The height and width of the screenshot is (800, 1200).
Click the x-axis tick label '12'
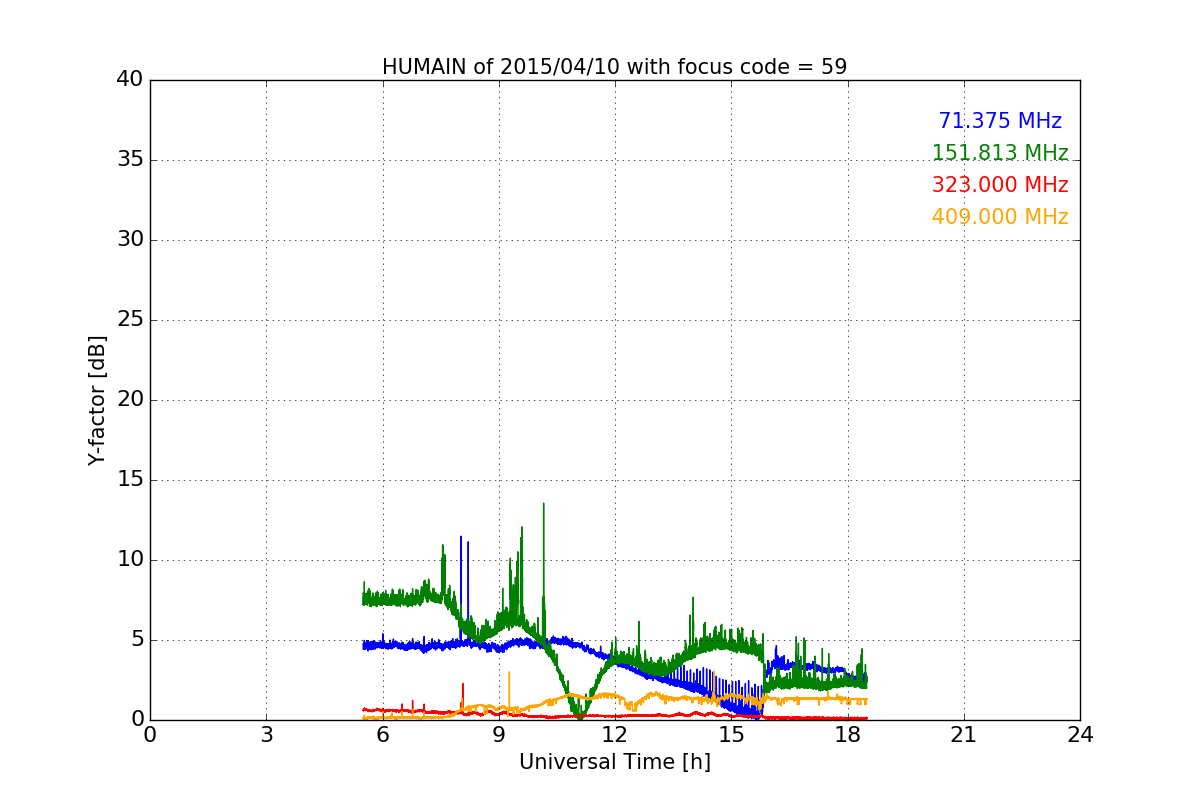pos(615,734)
